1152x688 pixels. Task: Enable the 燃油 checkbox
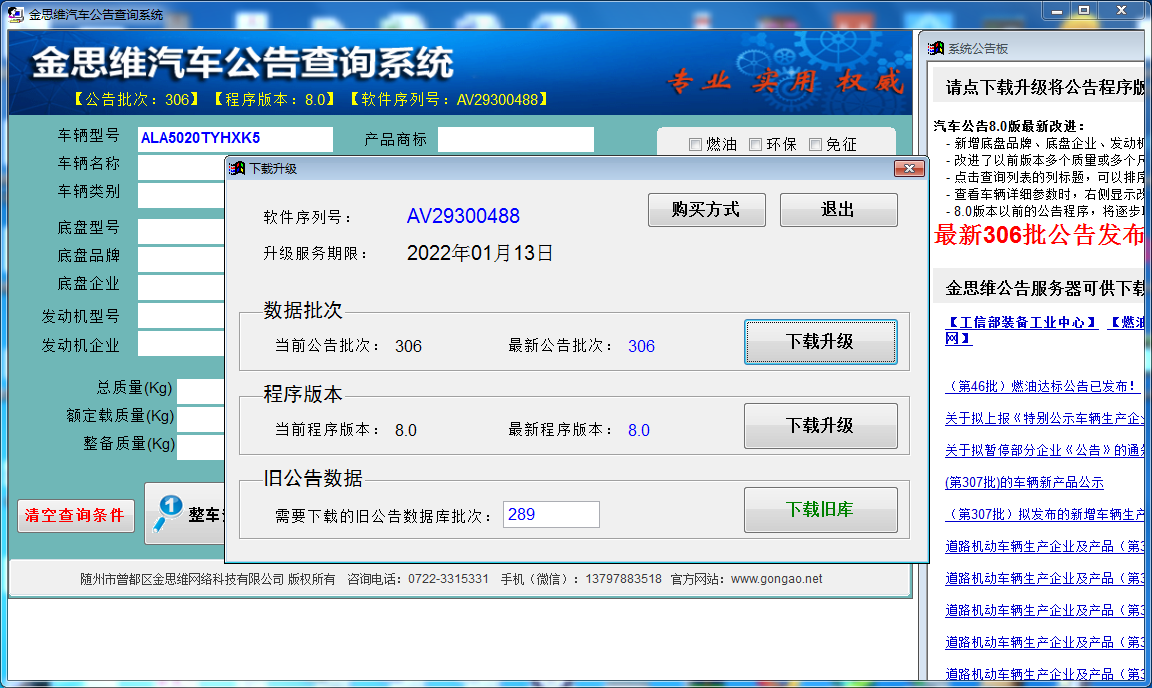[x=695, y=144]
